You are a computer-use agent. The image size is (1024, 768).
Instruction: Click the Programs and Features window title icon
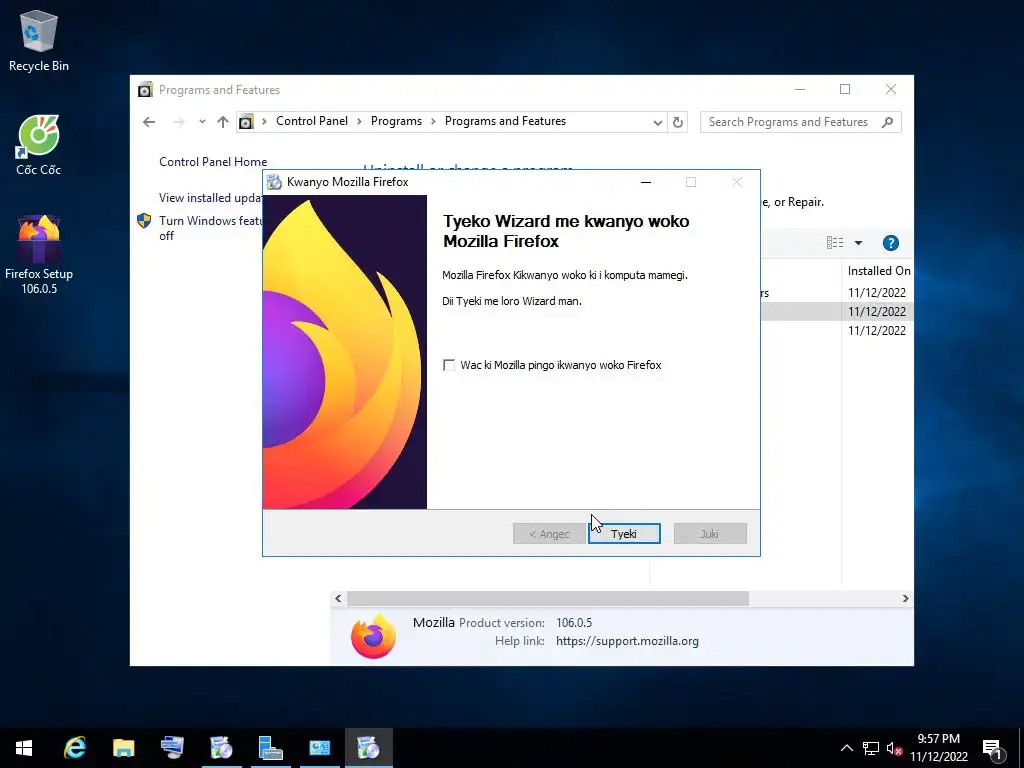click(145, 89)
